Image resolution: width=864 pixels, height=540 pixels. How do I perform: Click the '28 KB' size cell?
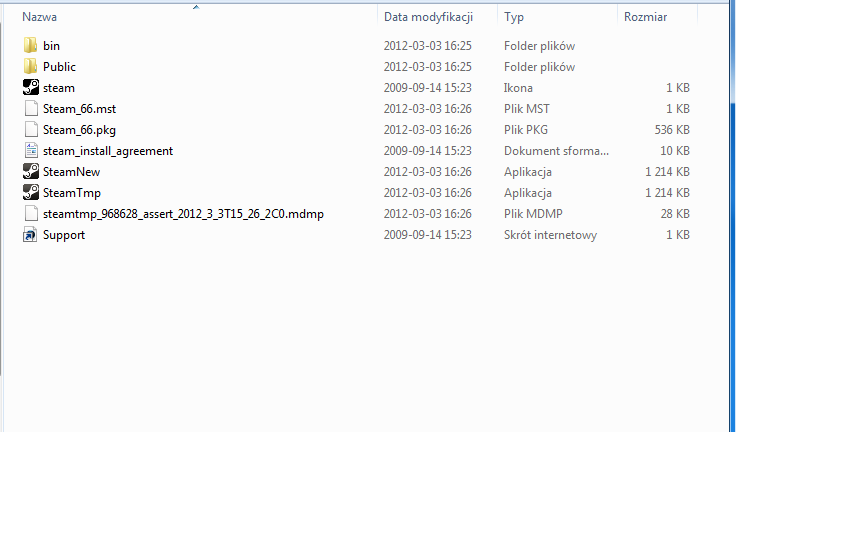pos(675,214)
